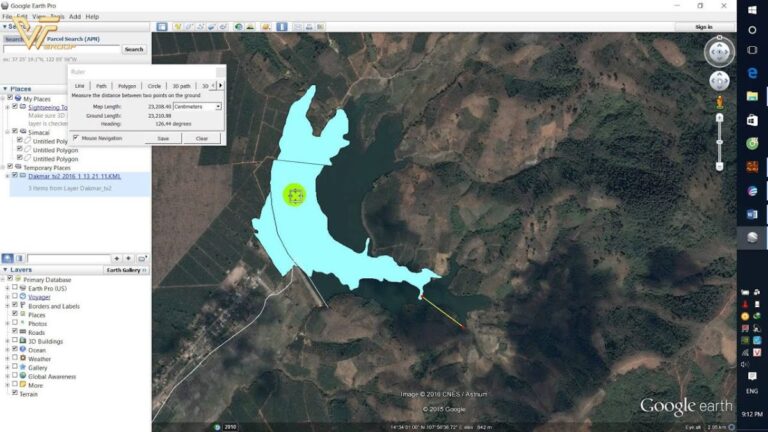Screen dimensions: 768x432
Task: Click the zoom slider handle
Action: coord(719,142)
